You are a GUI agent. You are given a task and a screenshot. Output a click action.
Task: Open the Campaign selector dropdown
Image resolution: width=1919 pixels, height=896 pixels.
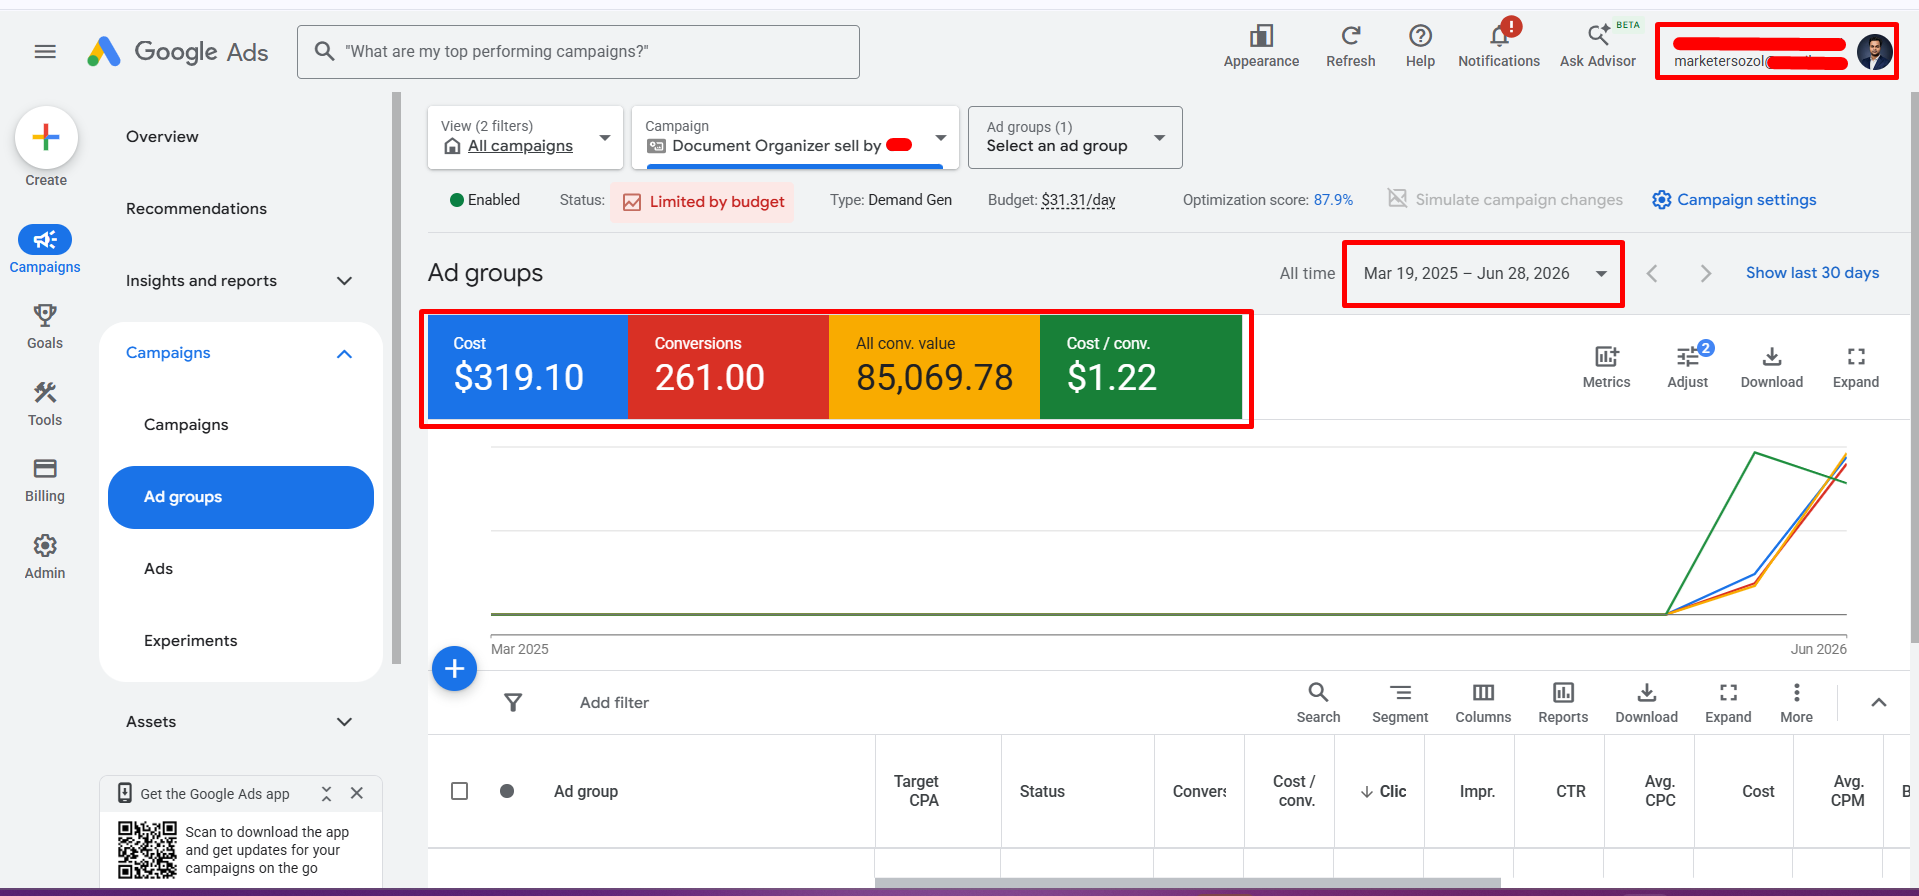796,137
